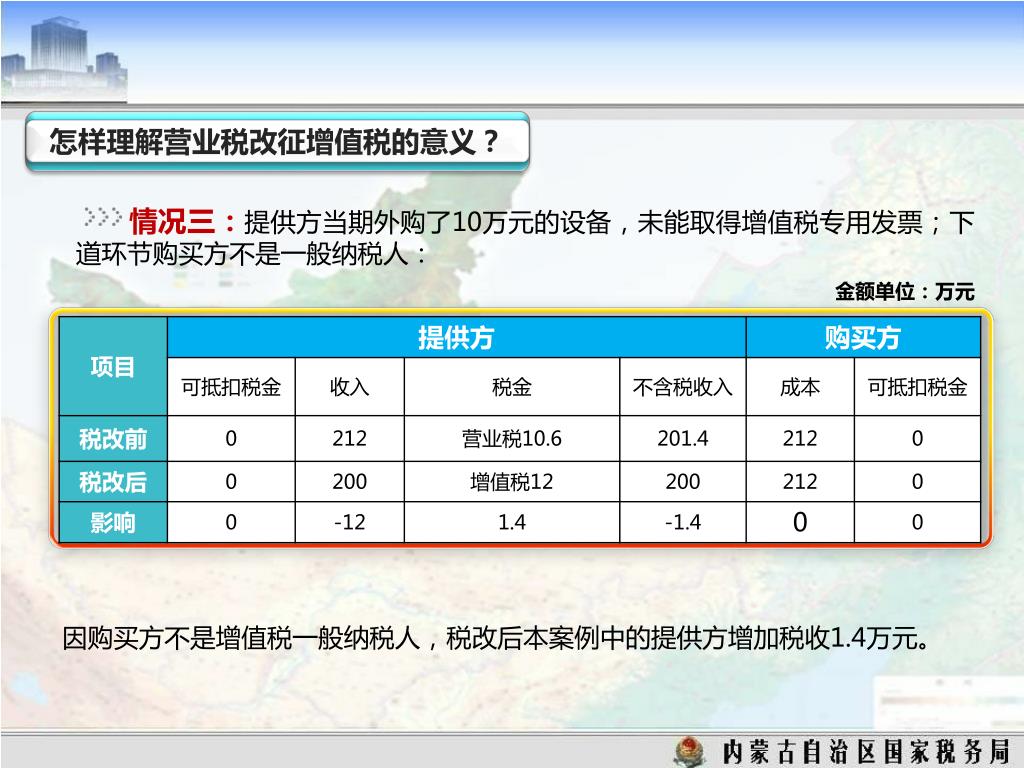
Task: Click 税改前 提供方 可抵扣税金 value 0
Action: 231,438
